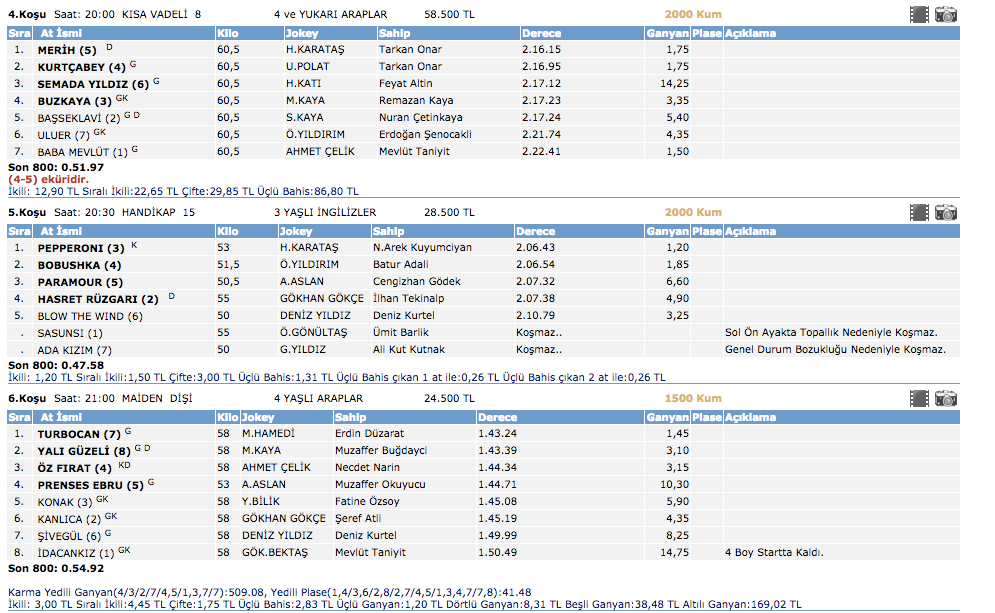The width and height of the screenshot is (995, 613).
Task: Open owner Feyat Altin's page
Action: coord(406,84)
